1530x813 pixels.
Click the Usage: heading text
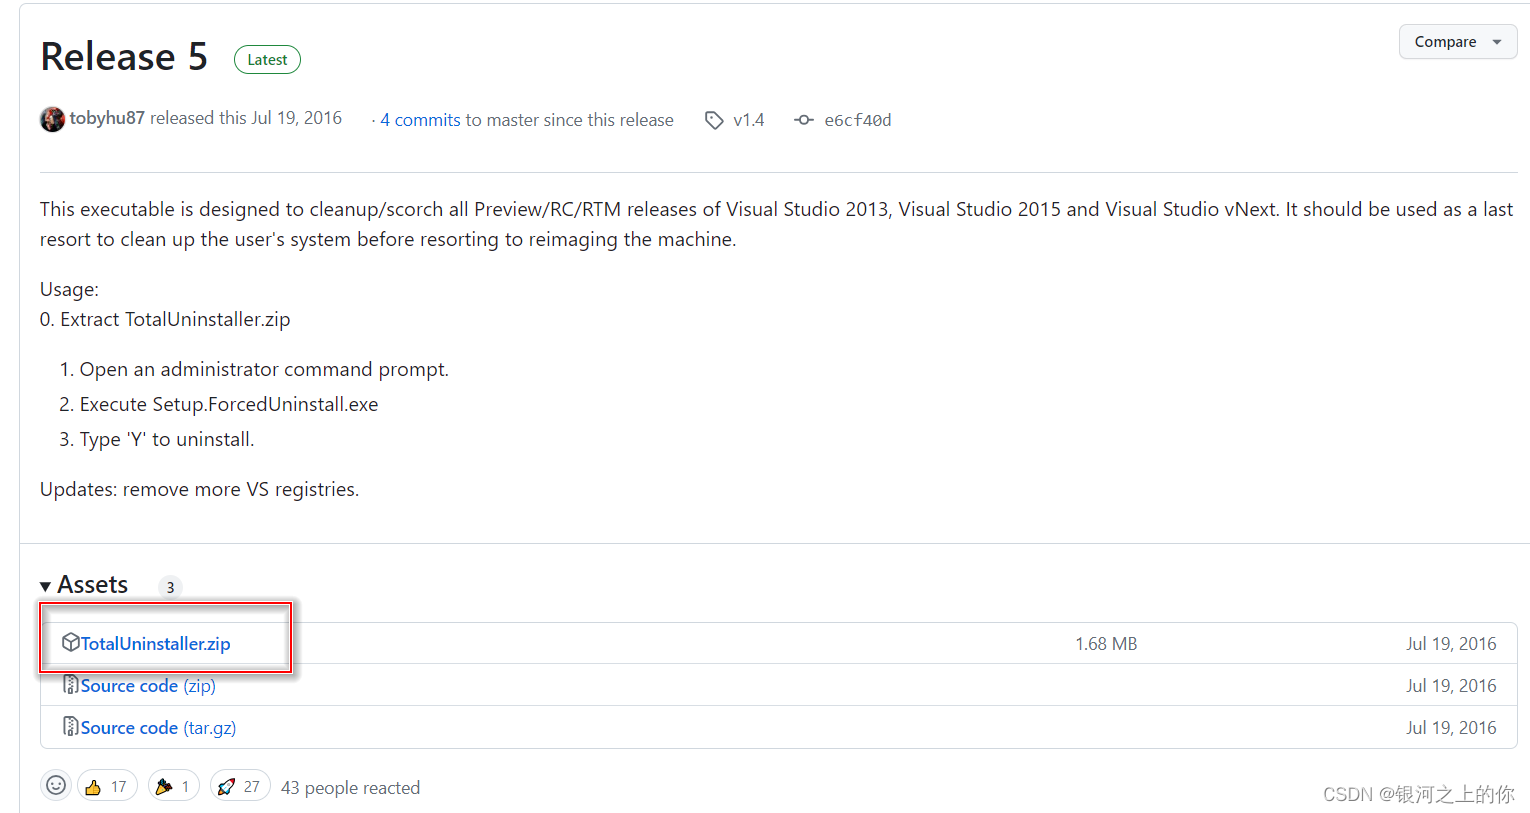point(69,289)
